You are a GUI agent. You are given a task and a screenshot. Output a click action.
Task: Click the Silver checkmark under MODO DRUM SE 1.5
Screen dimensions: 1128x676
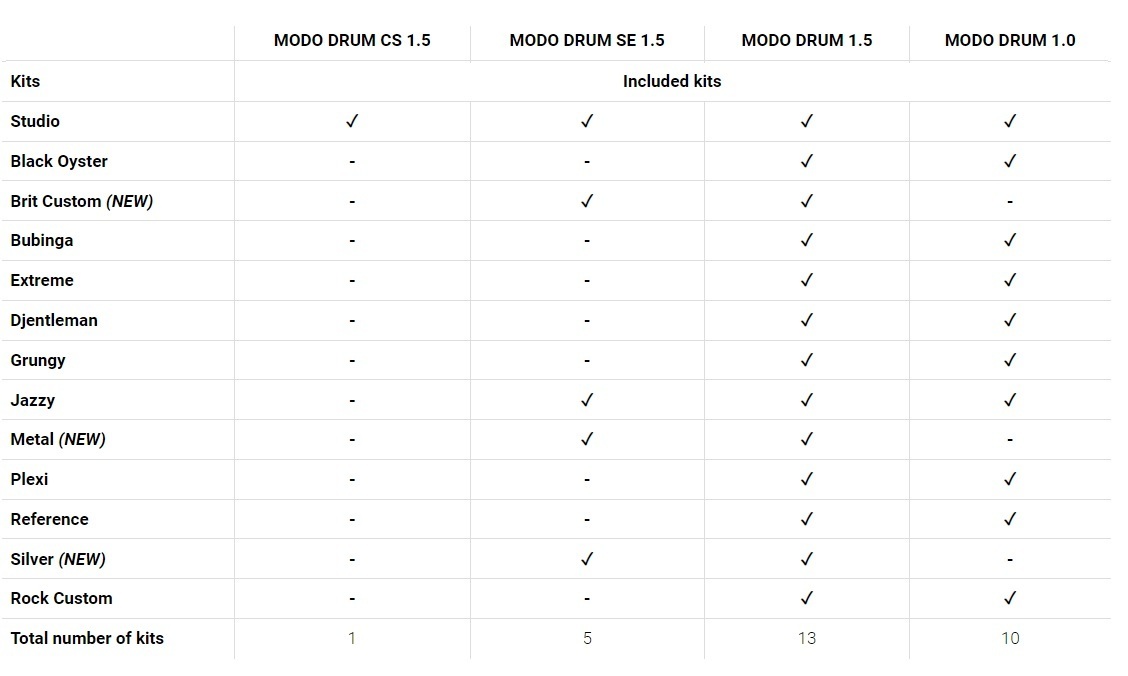pos(587,559)
